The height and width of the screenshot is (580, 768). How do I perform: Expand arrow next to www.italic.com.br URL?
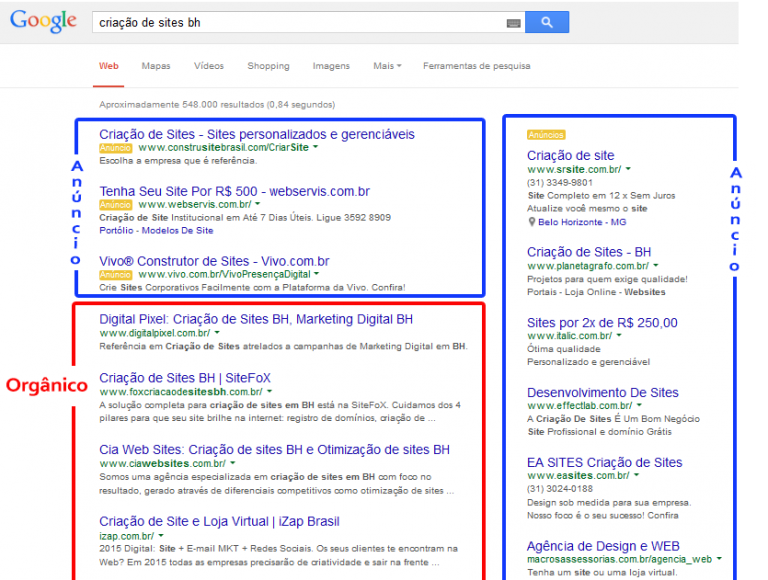point(619,336)
